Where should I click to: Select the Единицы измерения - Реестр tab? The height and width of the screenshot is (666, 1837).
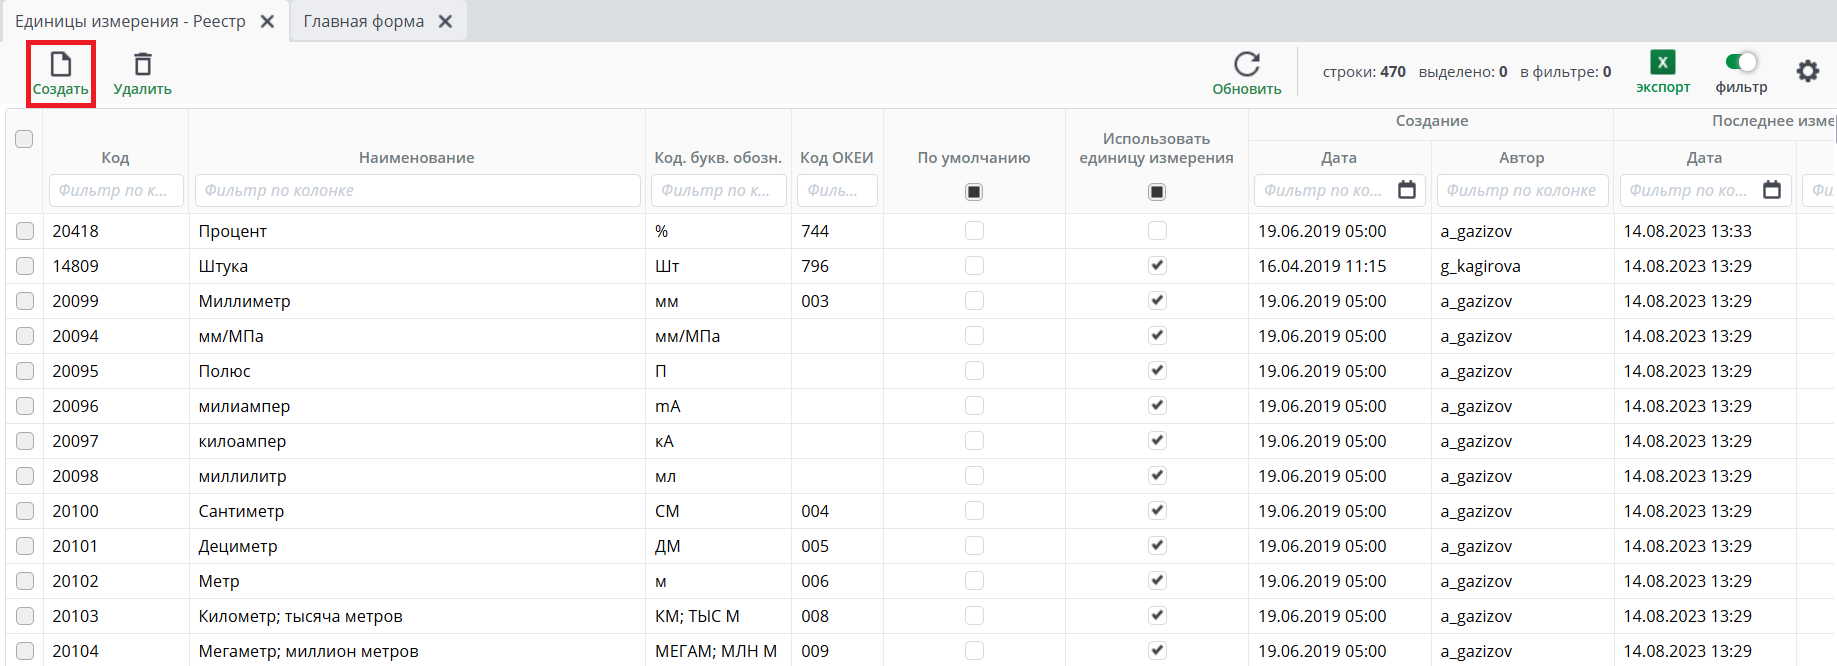[x=130, y=21]
